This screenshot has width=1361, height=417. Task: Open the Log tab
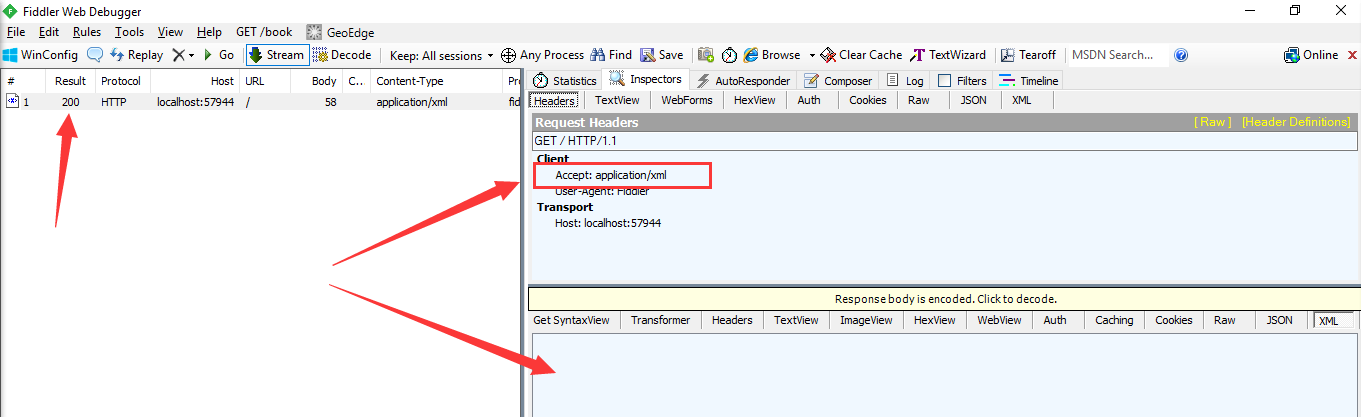[905, 80]
